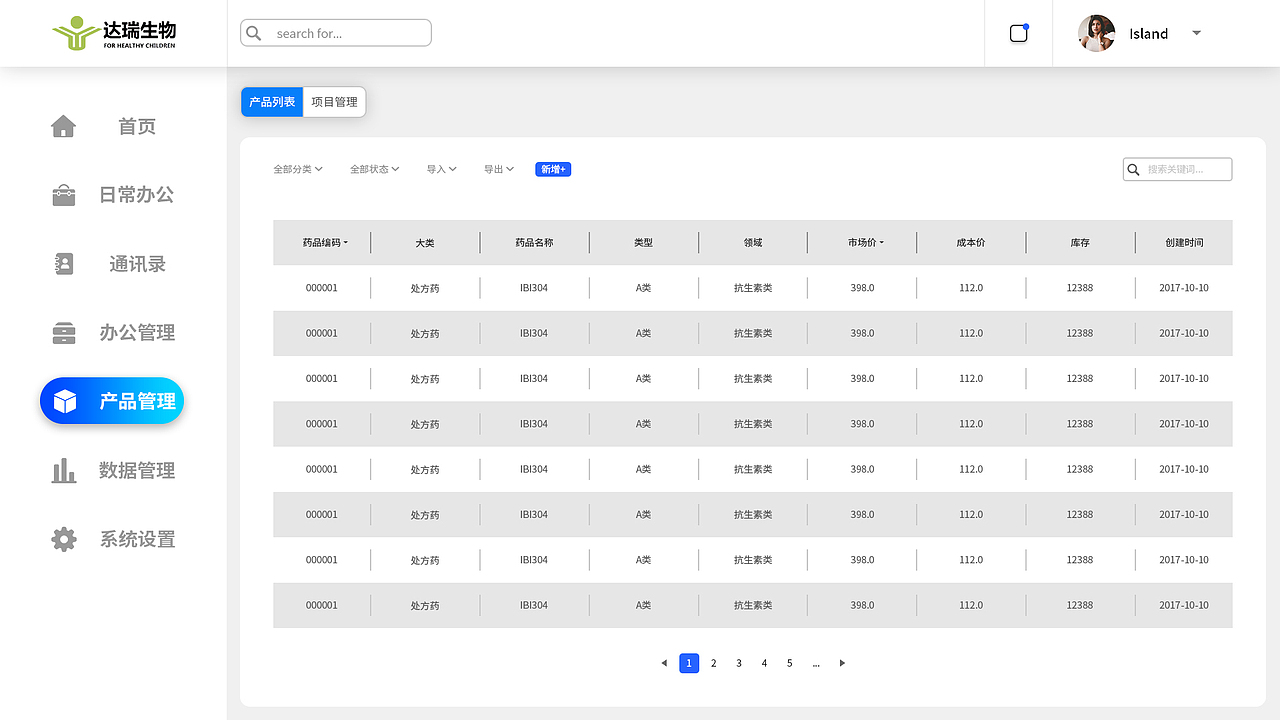Viewport: 1280px width, 720px height.
Task: Expand the 全部状态 dropdown
Action: [x=375, y=169]
